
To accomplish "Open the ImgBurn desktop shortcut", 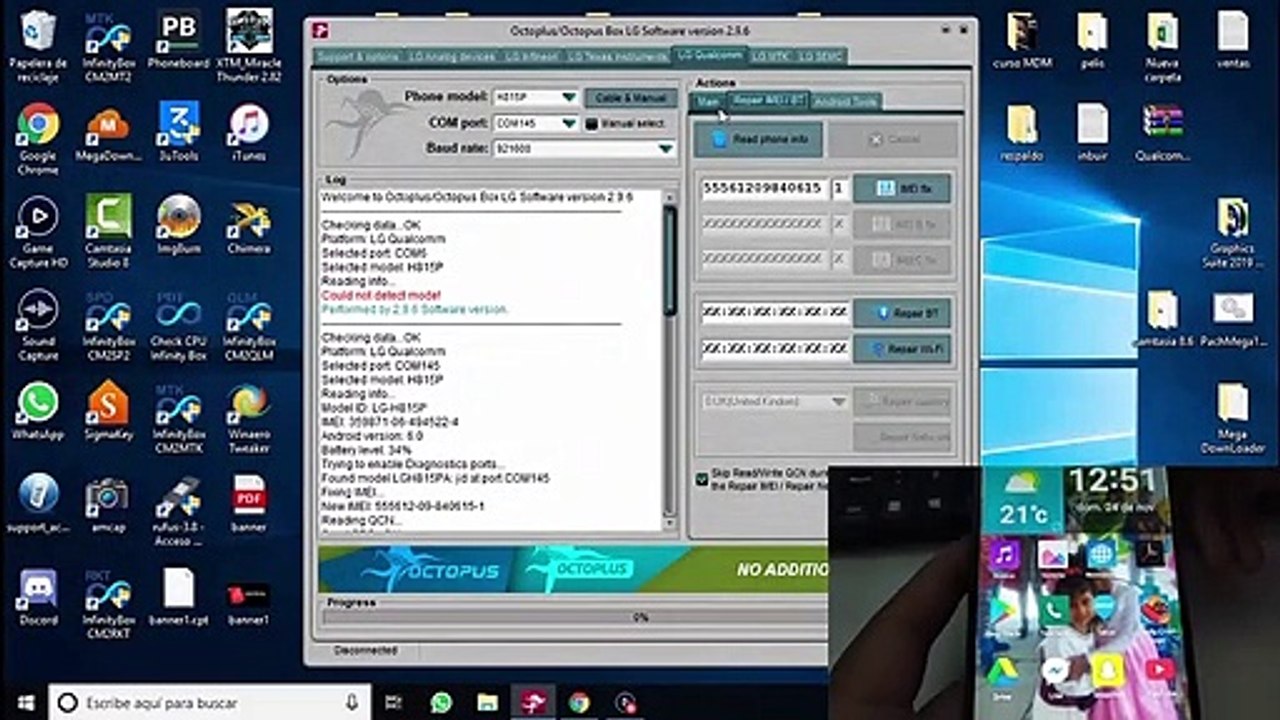I will click(178, 225).
